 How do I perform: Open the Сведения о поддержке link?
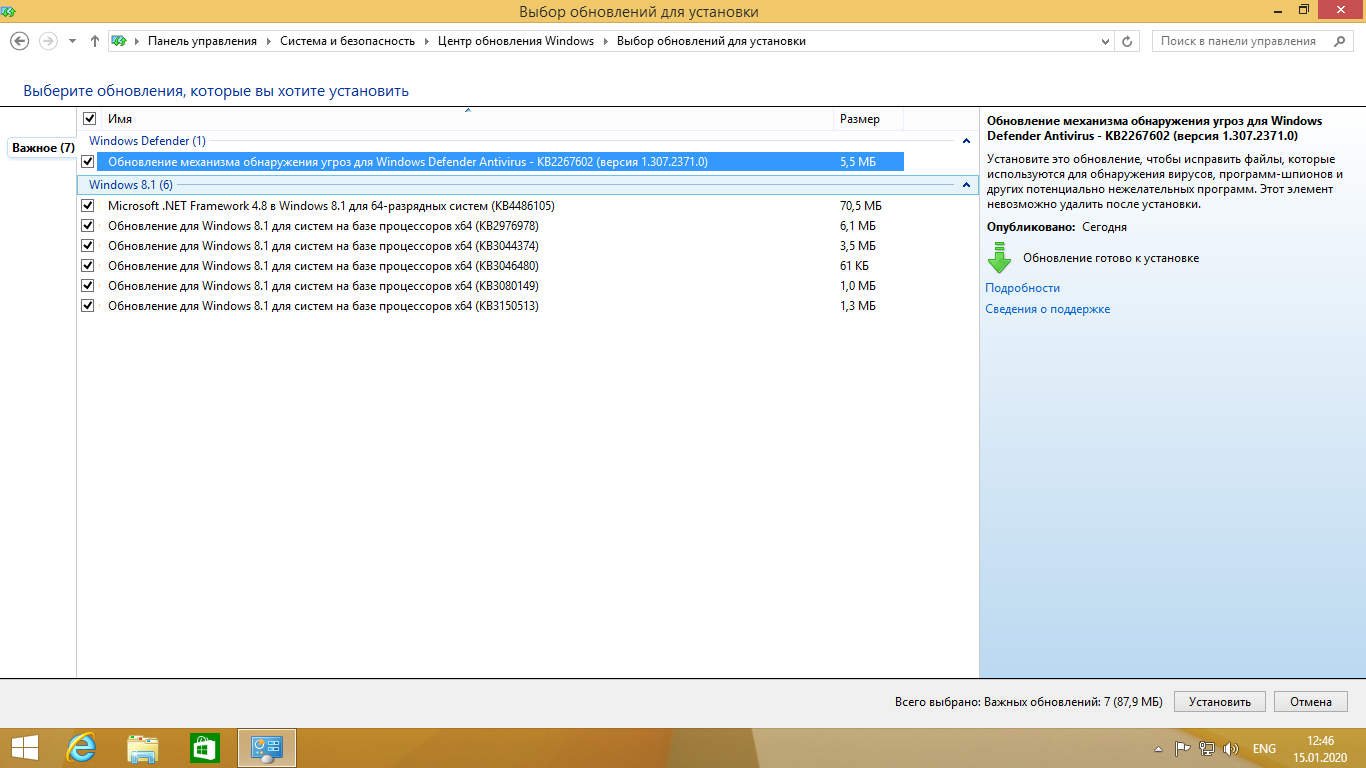click(x=1047, y=309)
